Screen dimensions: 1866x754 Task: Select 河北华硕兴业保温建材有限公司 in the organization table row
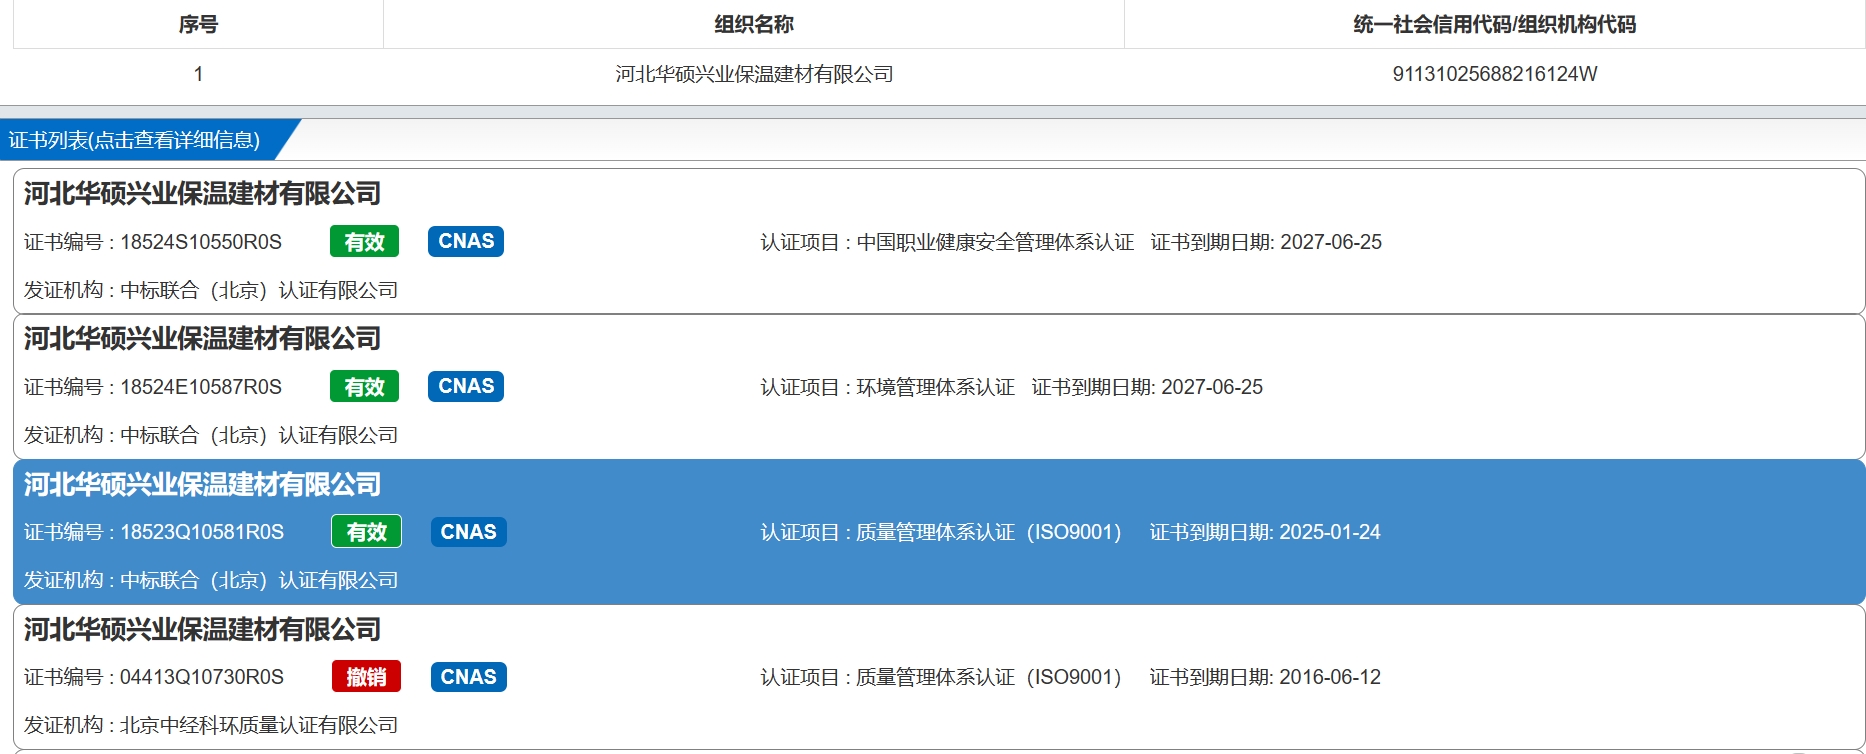[x=754, y=74]
